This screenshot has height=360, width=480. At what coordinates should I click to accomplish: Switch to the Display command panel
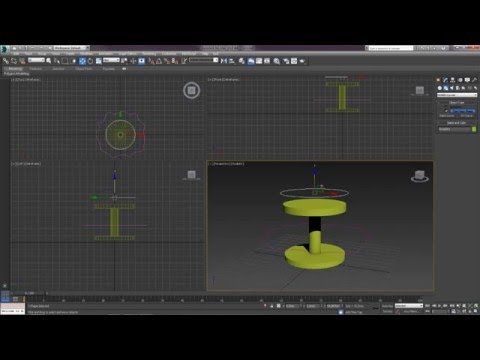point(467,80)
